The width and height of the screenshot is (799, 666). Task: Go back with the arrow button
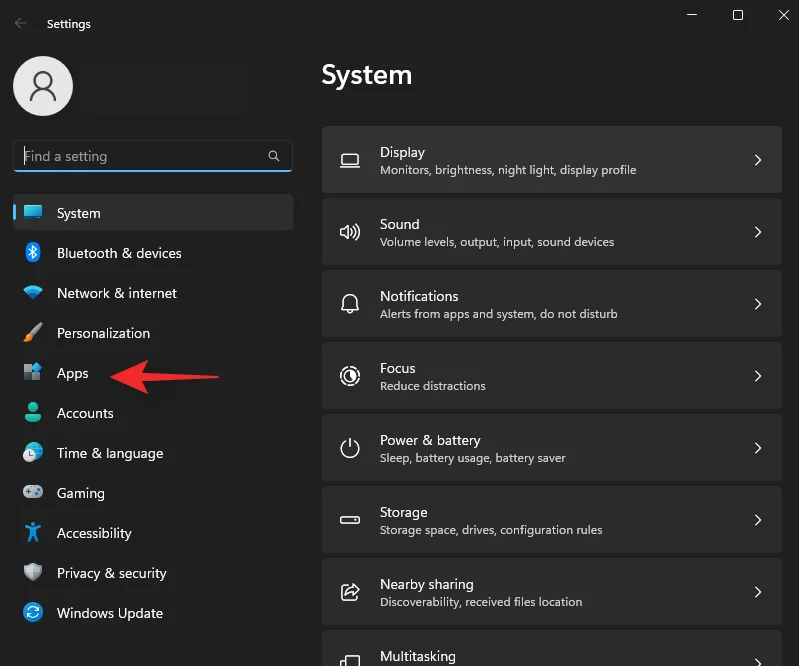click(20, 23)
